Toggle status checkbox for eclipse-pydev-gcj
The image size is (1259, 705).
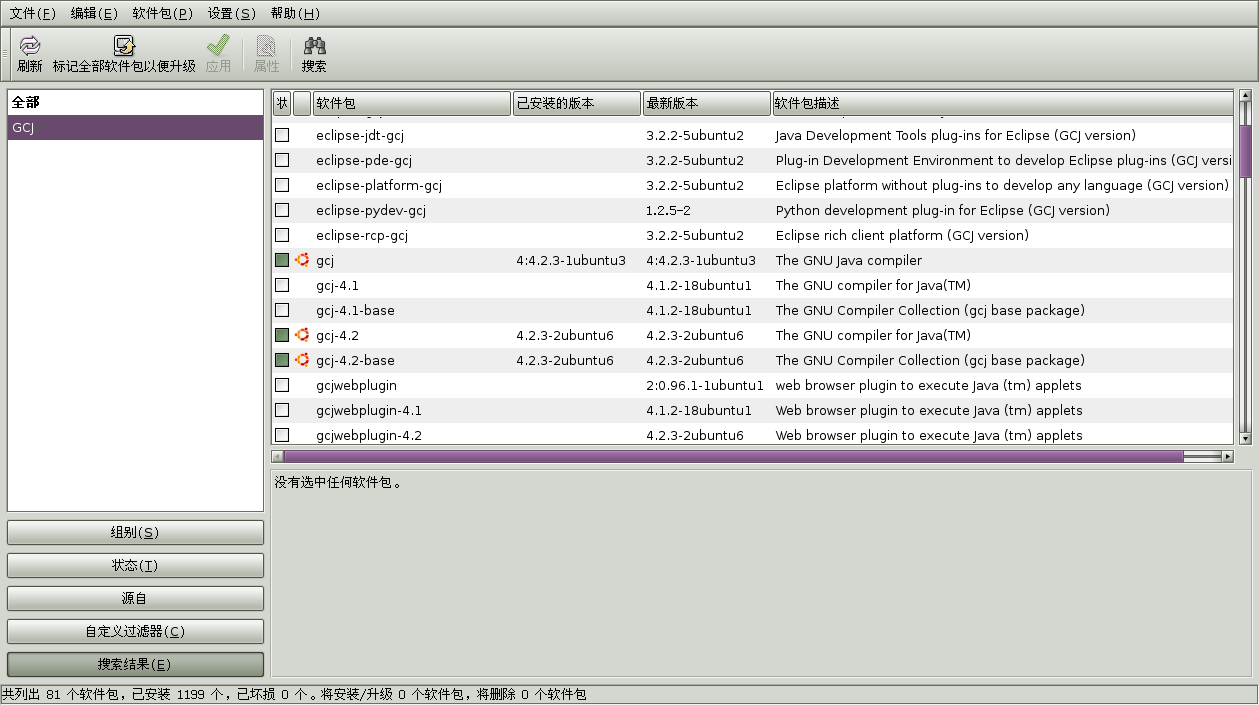[282, 210]
